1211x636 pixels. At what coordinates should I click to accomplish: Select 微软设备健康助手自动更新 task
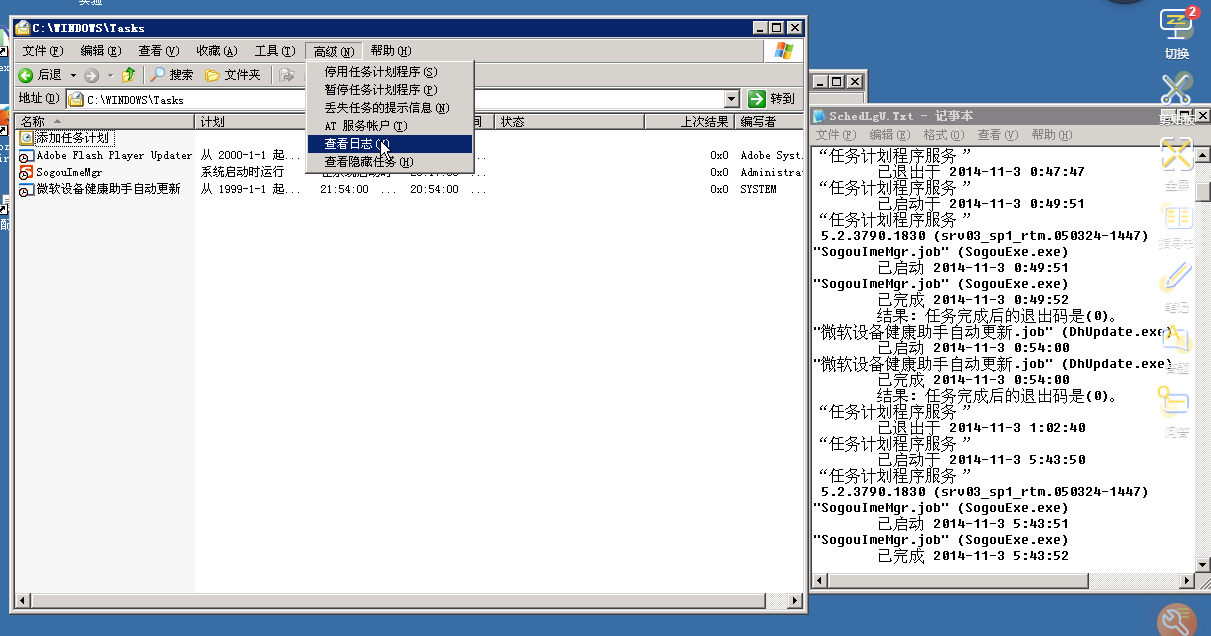tap(100, 189)
